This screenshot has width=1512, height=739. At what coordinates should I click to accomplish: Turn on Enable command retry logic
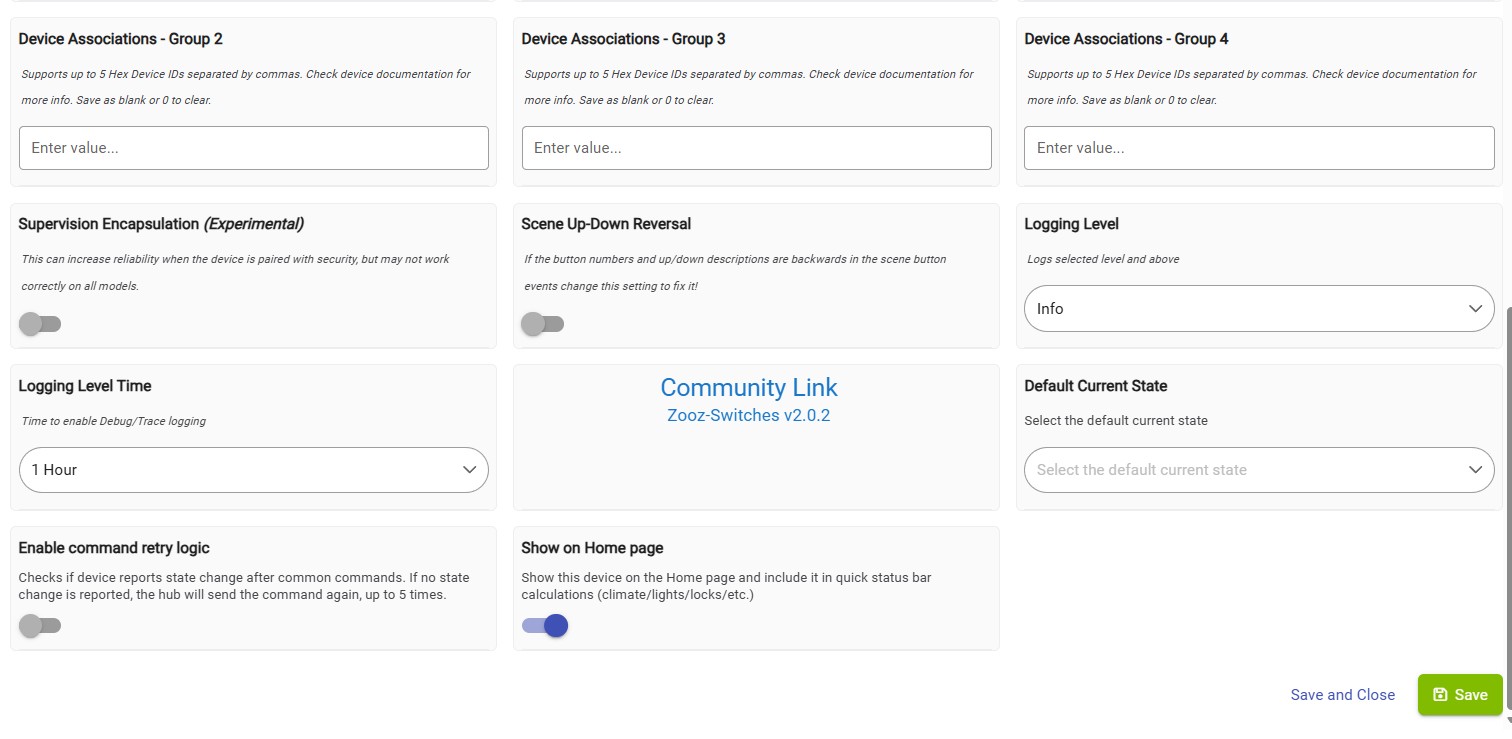click(40, 626)
